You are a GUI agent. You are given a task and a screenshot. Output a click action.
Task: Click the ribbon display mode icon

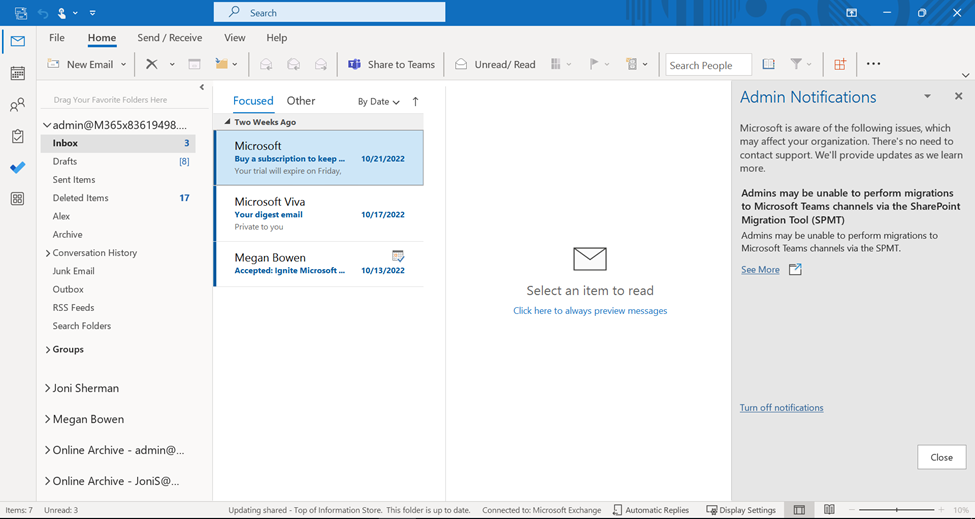(x=851, y=12)
